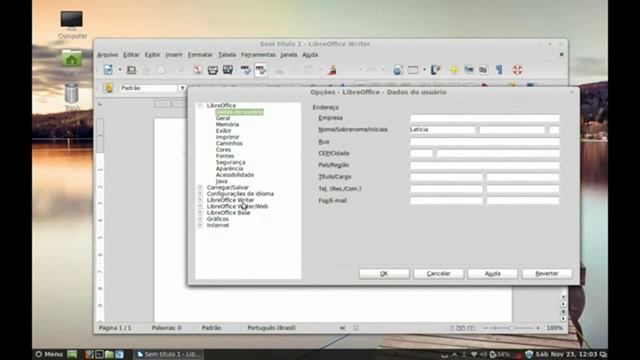Click Português (Brasil) in the status bar
Viewport: 640px width, 360px height.
pos(271,328)
